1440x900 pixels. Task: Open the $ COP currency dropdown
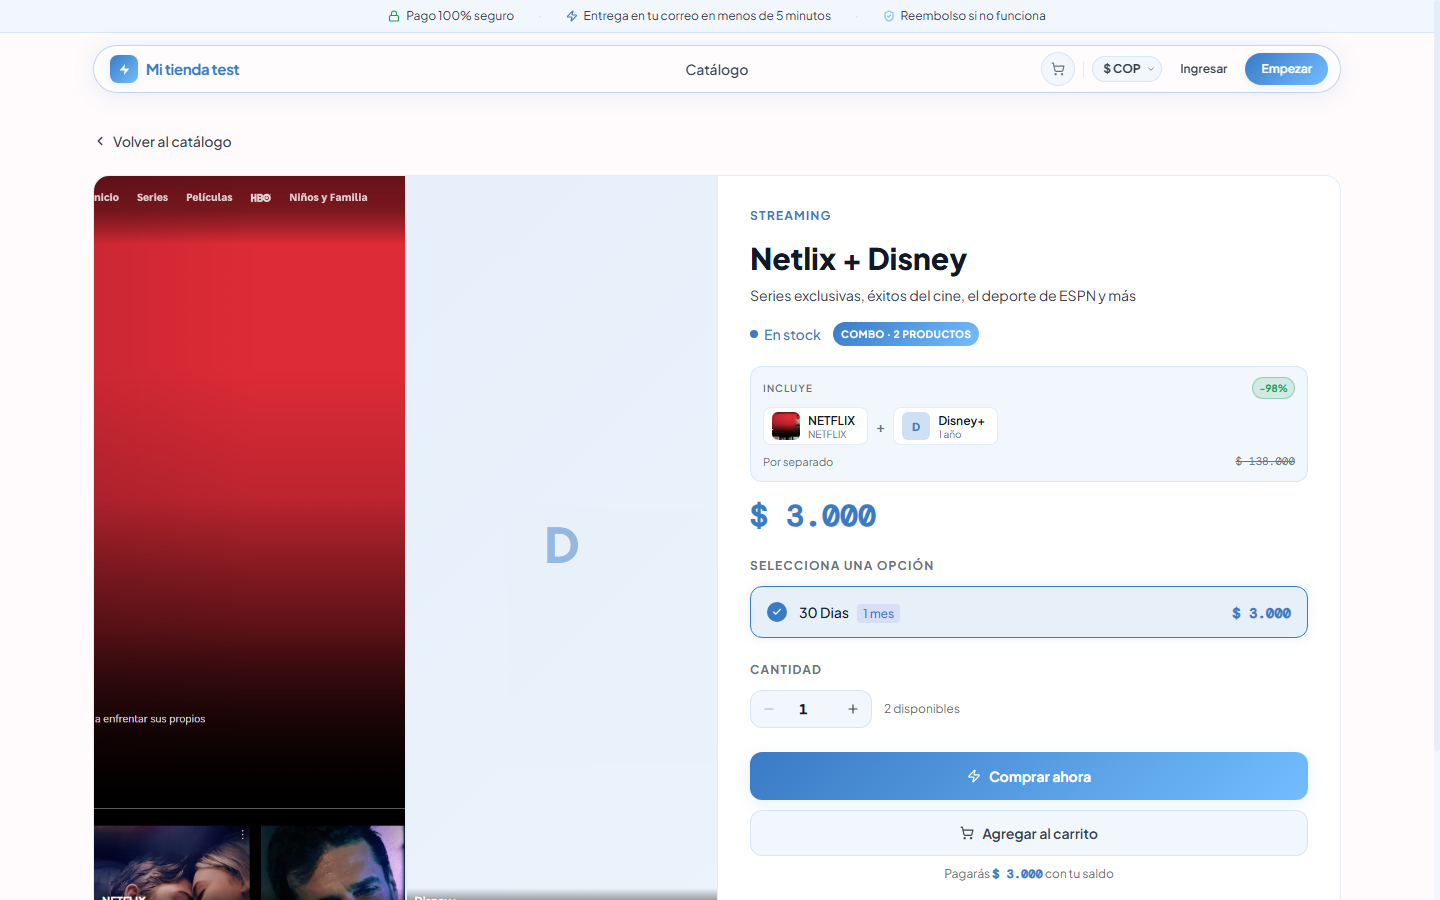pyautogui.click(x=1127, y=69)
